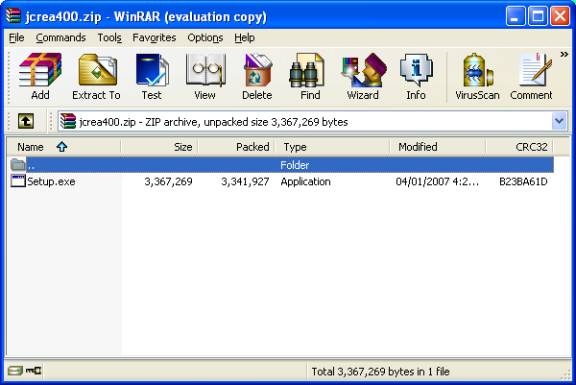Click size value 3,367,269 for Setup.exe
The width and height of the screenshot is (576, 385).
click(x=168, y=181)
